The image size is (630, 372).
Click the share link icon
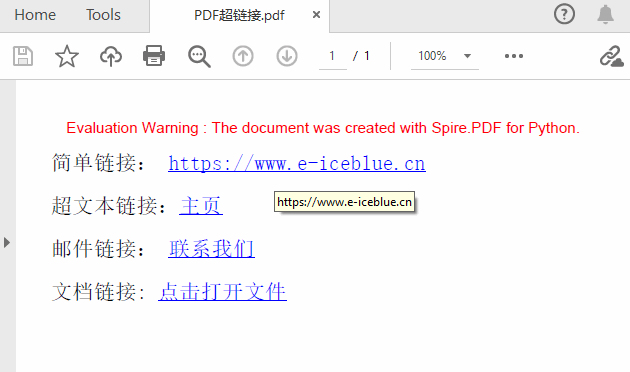tap(612, 56)
